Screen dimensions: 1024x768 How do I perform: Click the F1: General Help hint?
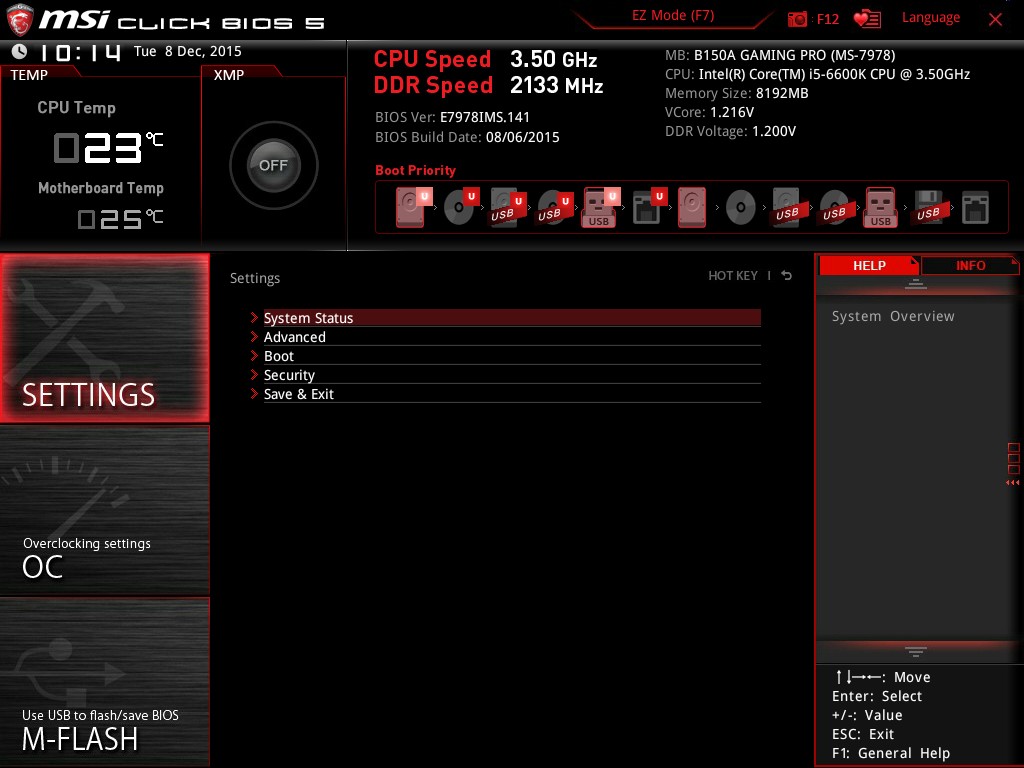click(891, 753)
